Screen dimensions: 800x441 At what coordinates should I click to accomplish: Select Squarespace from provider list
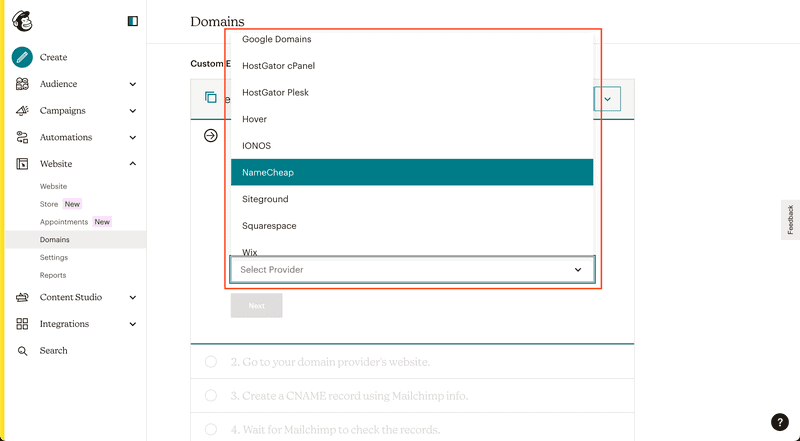click(412, 226)
